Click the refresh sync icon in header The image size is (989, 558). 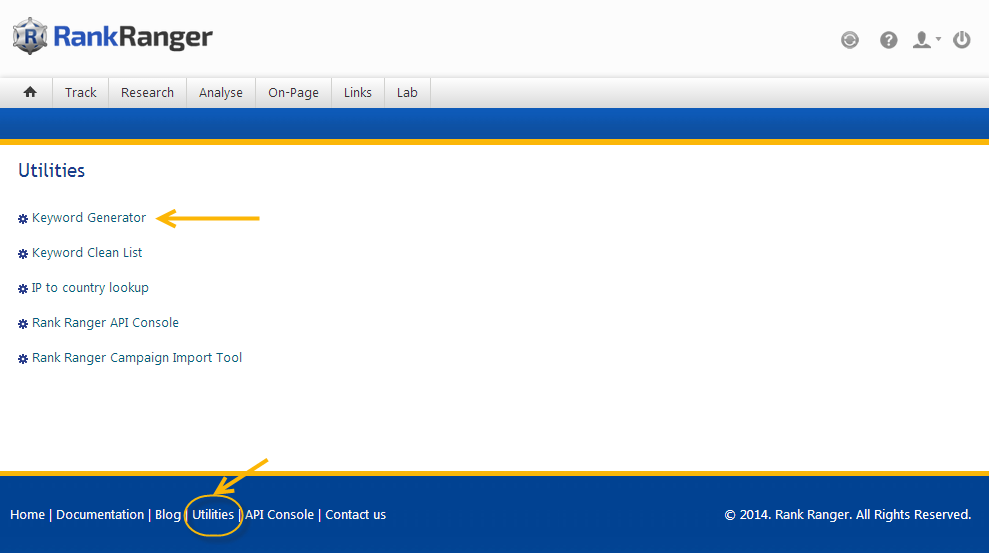tap(850, 40)
